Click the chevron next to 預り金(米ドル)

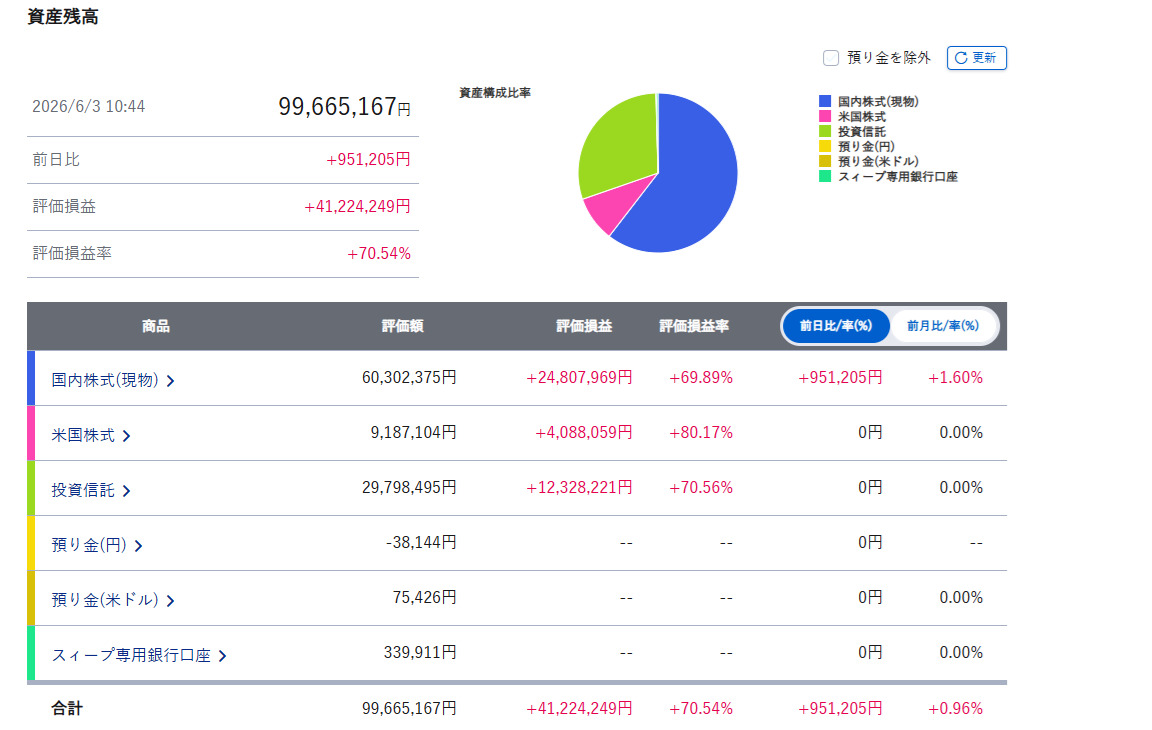pos(170,601)
